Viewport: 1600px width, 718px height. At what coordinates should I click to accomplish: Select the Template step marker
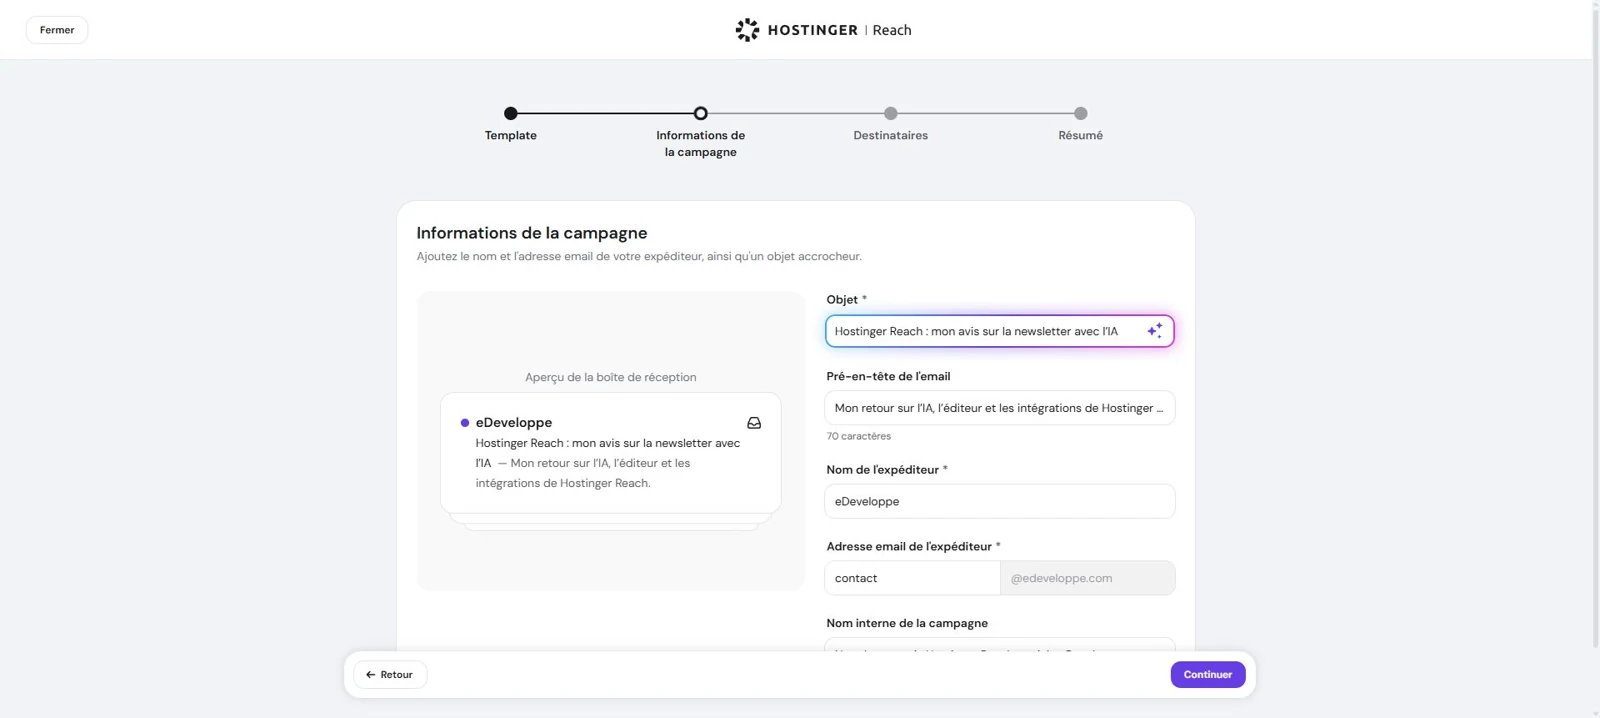pyautogui.click(x=511, y=114)
